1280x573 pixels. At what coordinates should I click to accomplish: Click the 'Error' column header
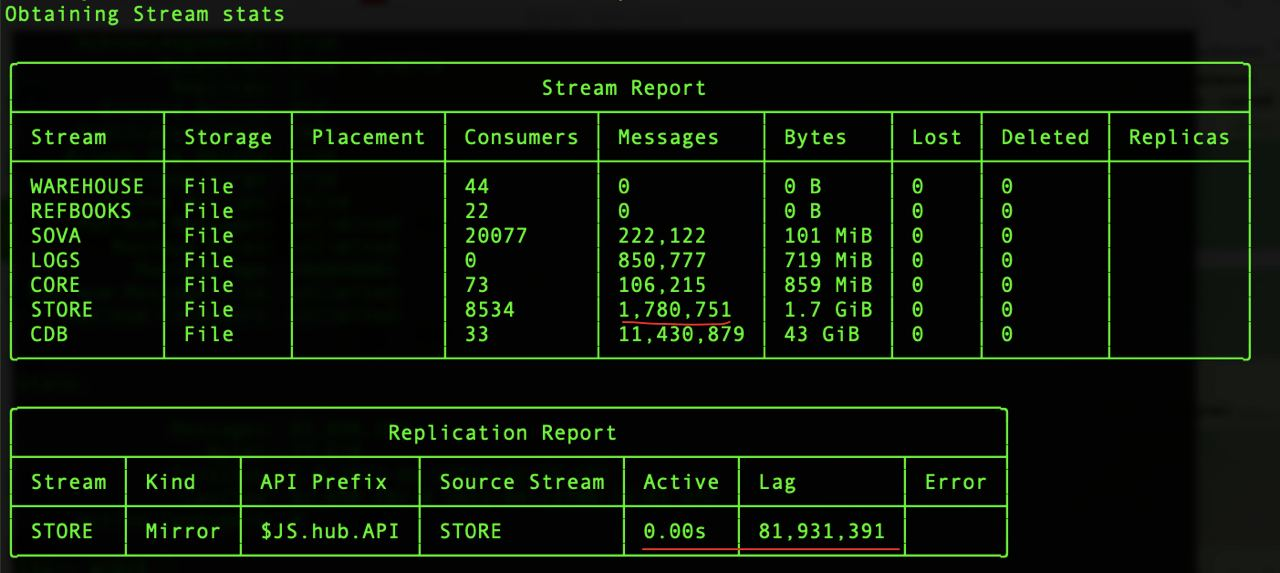point(955,482)
